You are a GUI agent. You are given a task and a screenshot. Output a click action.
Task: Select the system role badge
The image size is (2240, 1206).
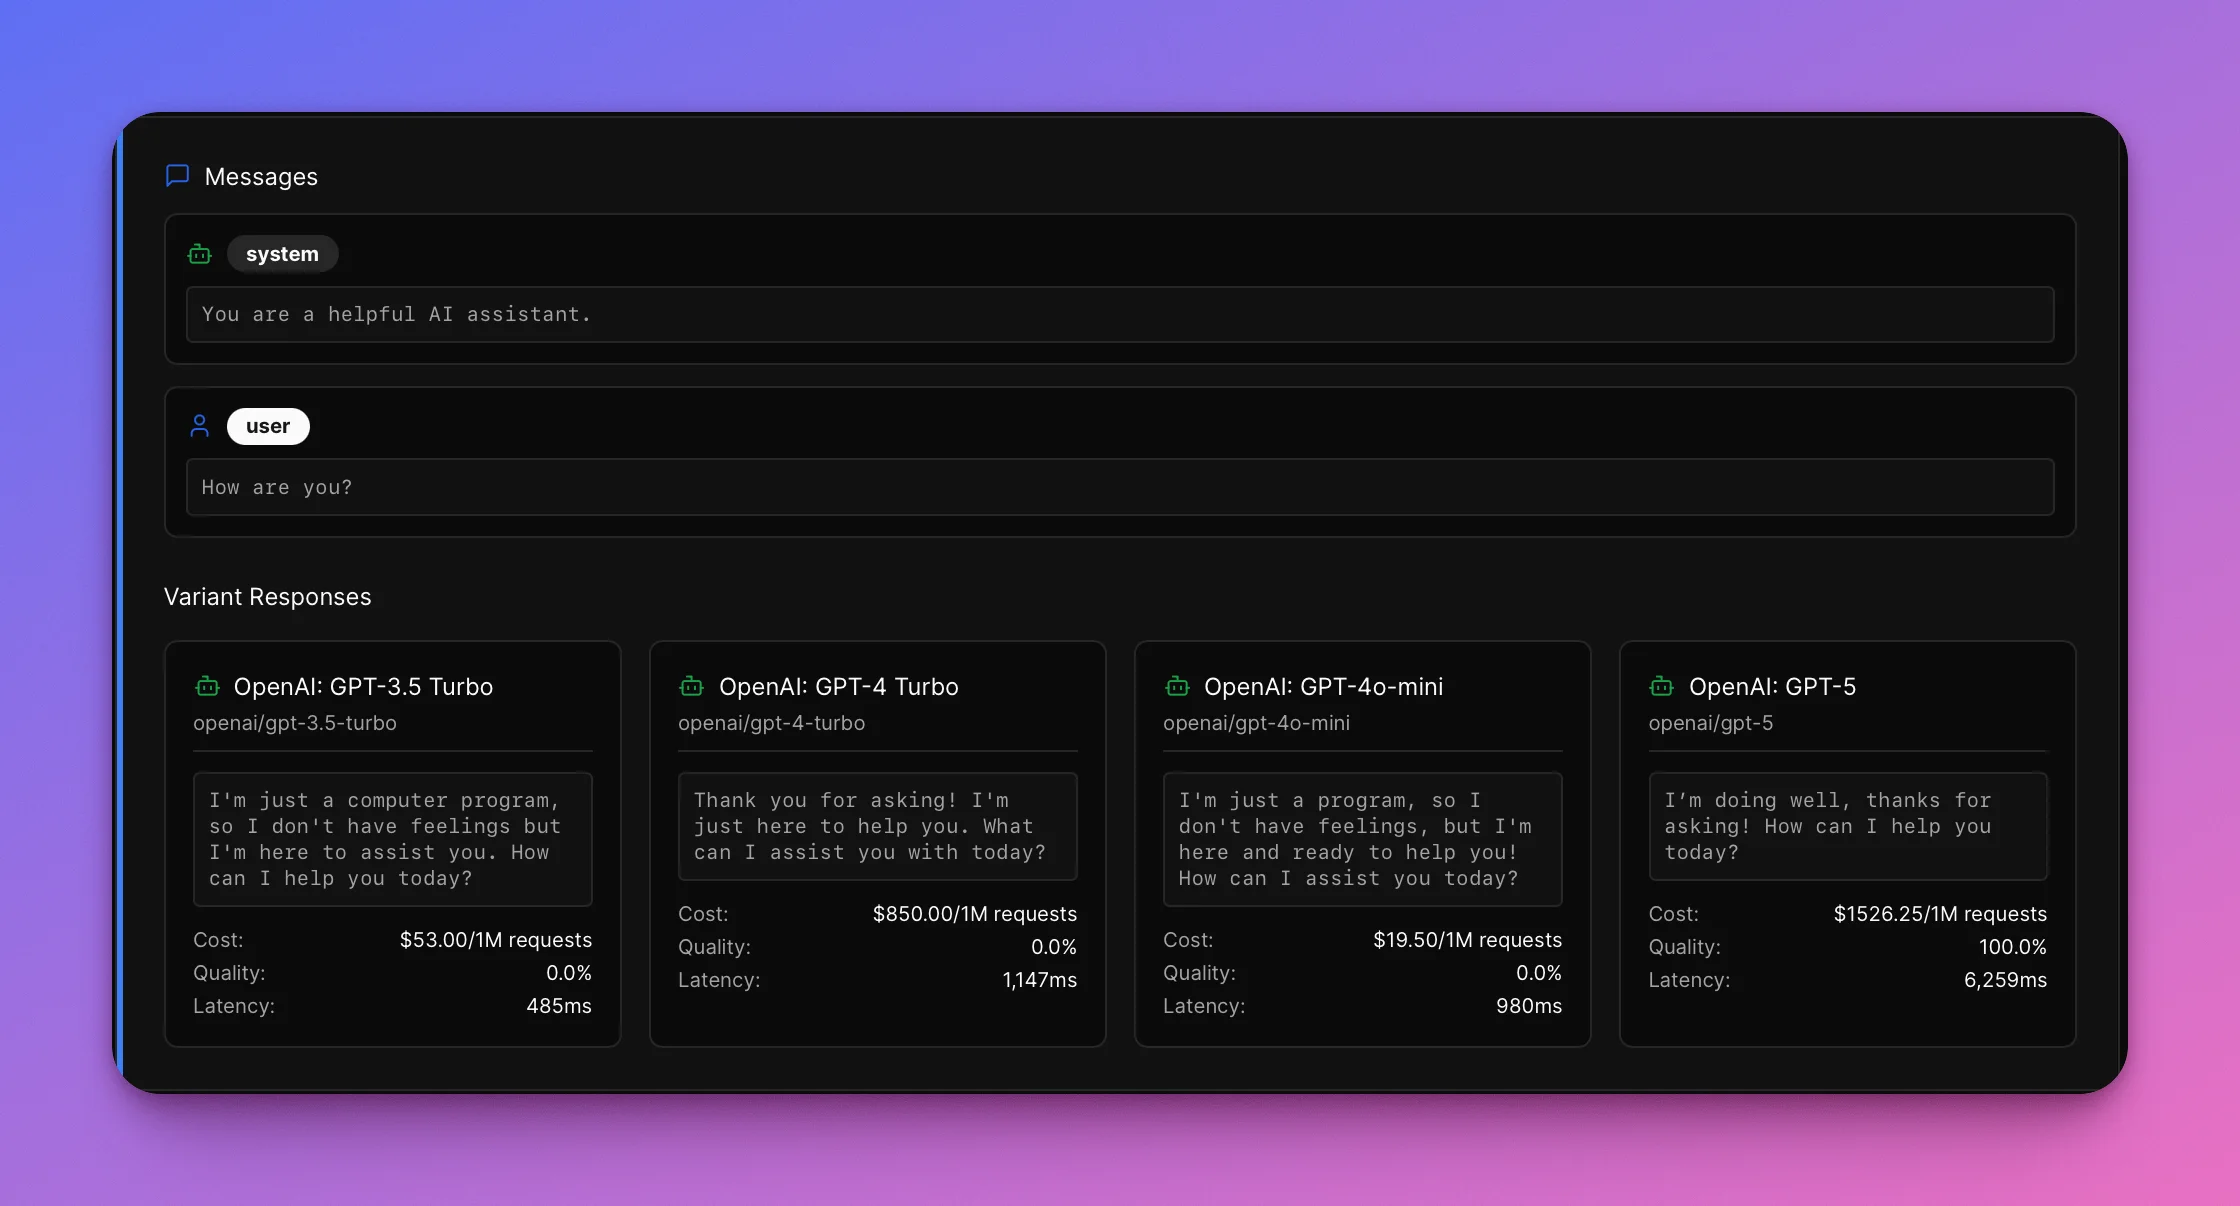[282, 254]
